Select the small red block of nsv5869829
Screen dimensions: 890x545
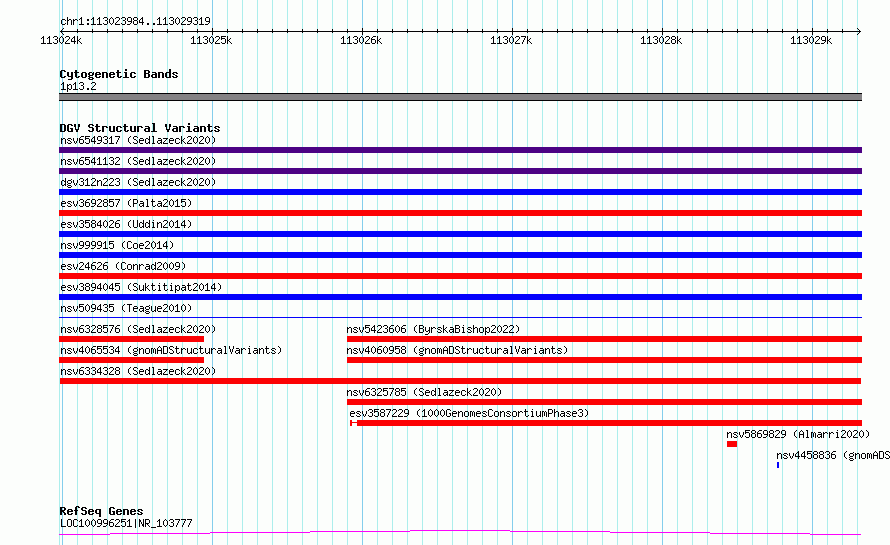[732, 444]
